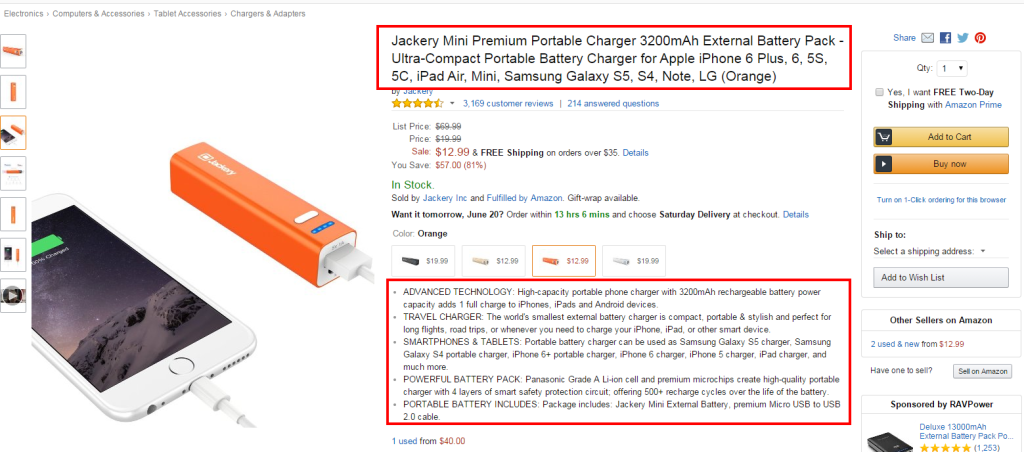Share on Facebook icon
Screen dimensions: 1024x452
(x=945, y=38)
